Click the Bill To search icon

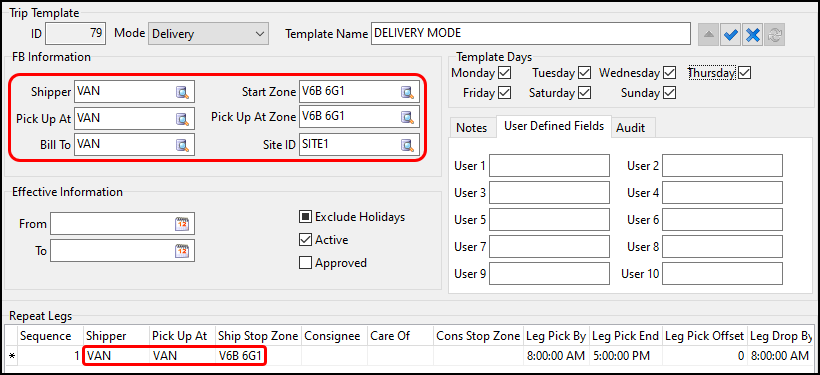(182, 145)
